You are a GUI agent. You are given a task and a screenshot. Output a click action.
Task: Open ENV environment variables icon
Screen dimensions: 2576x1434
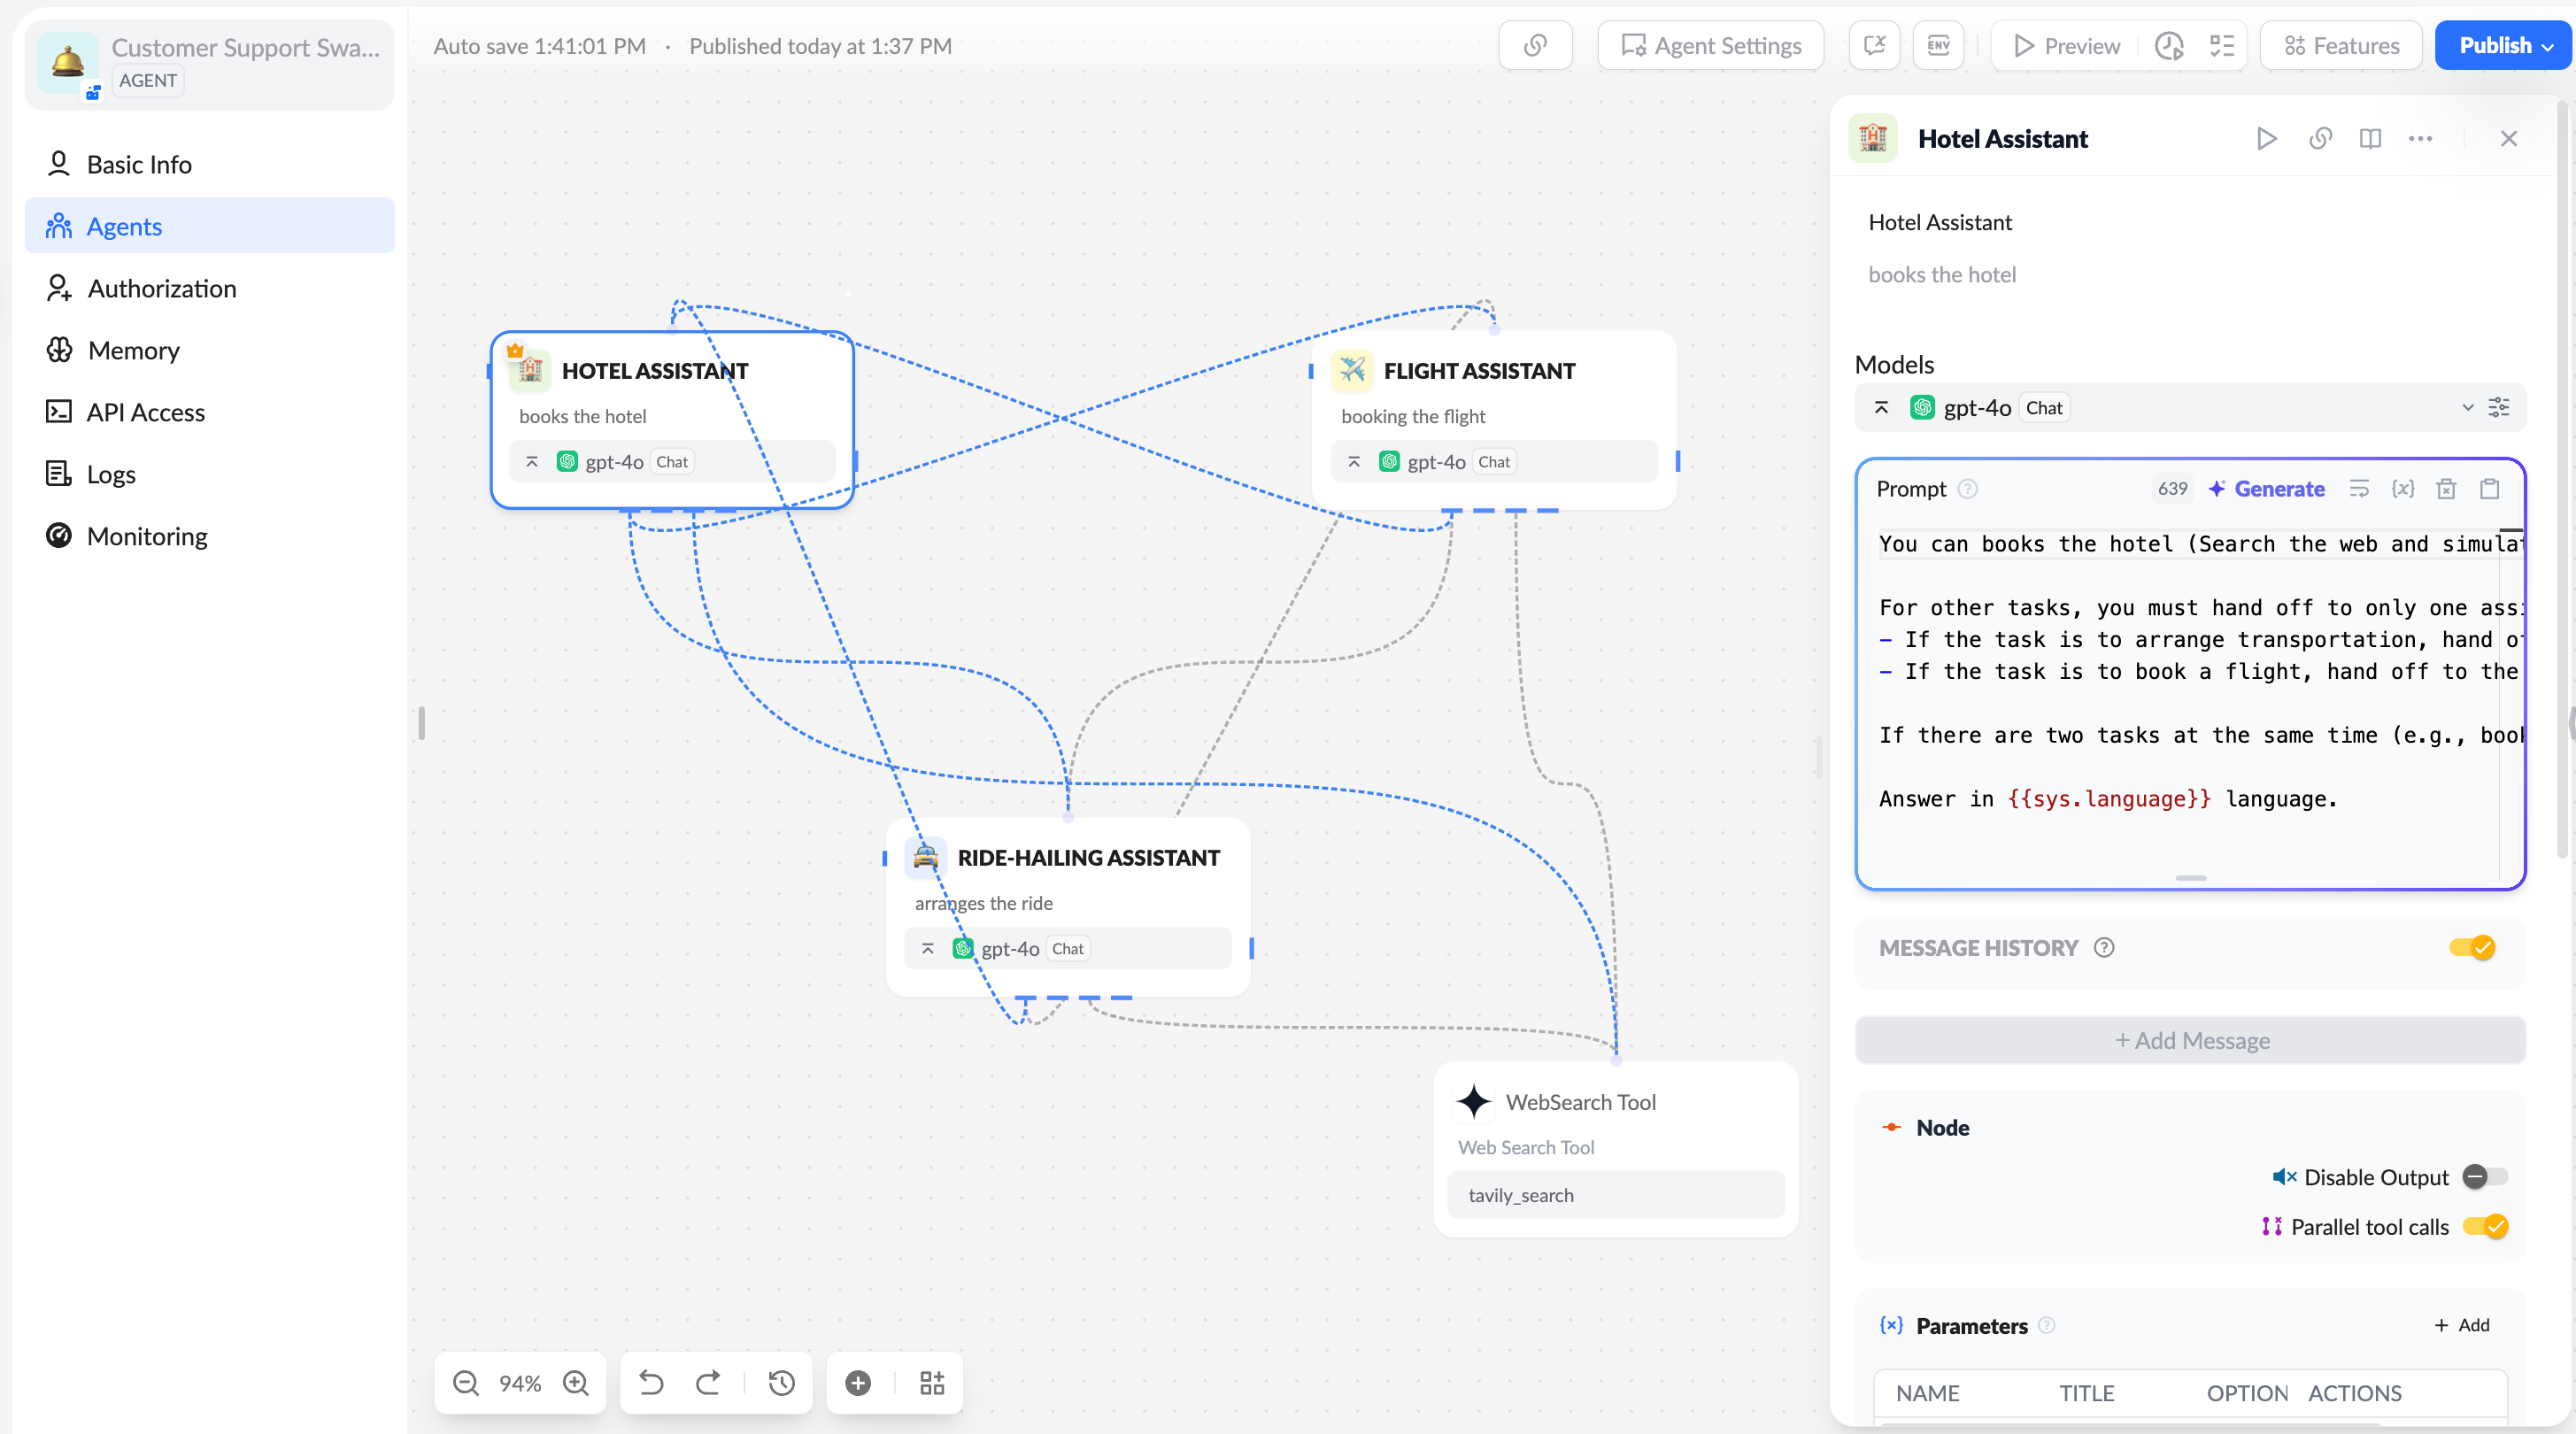point(1938,46)
